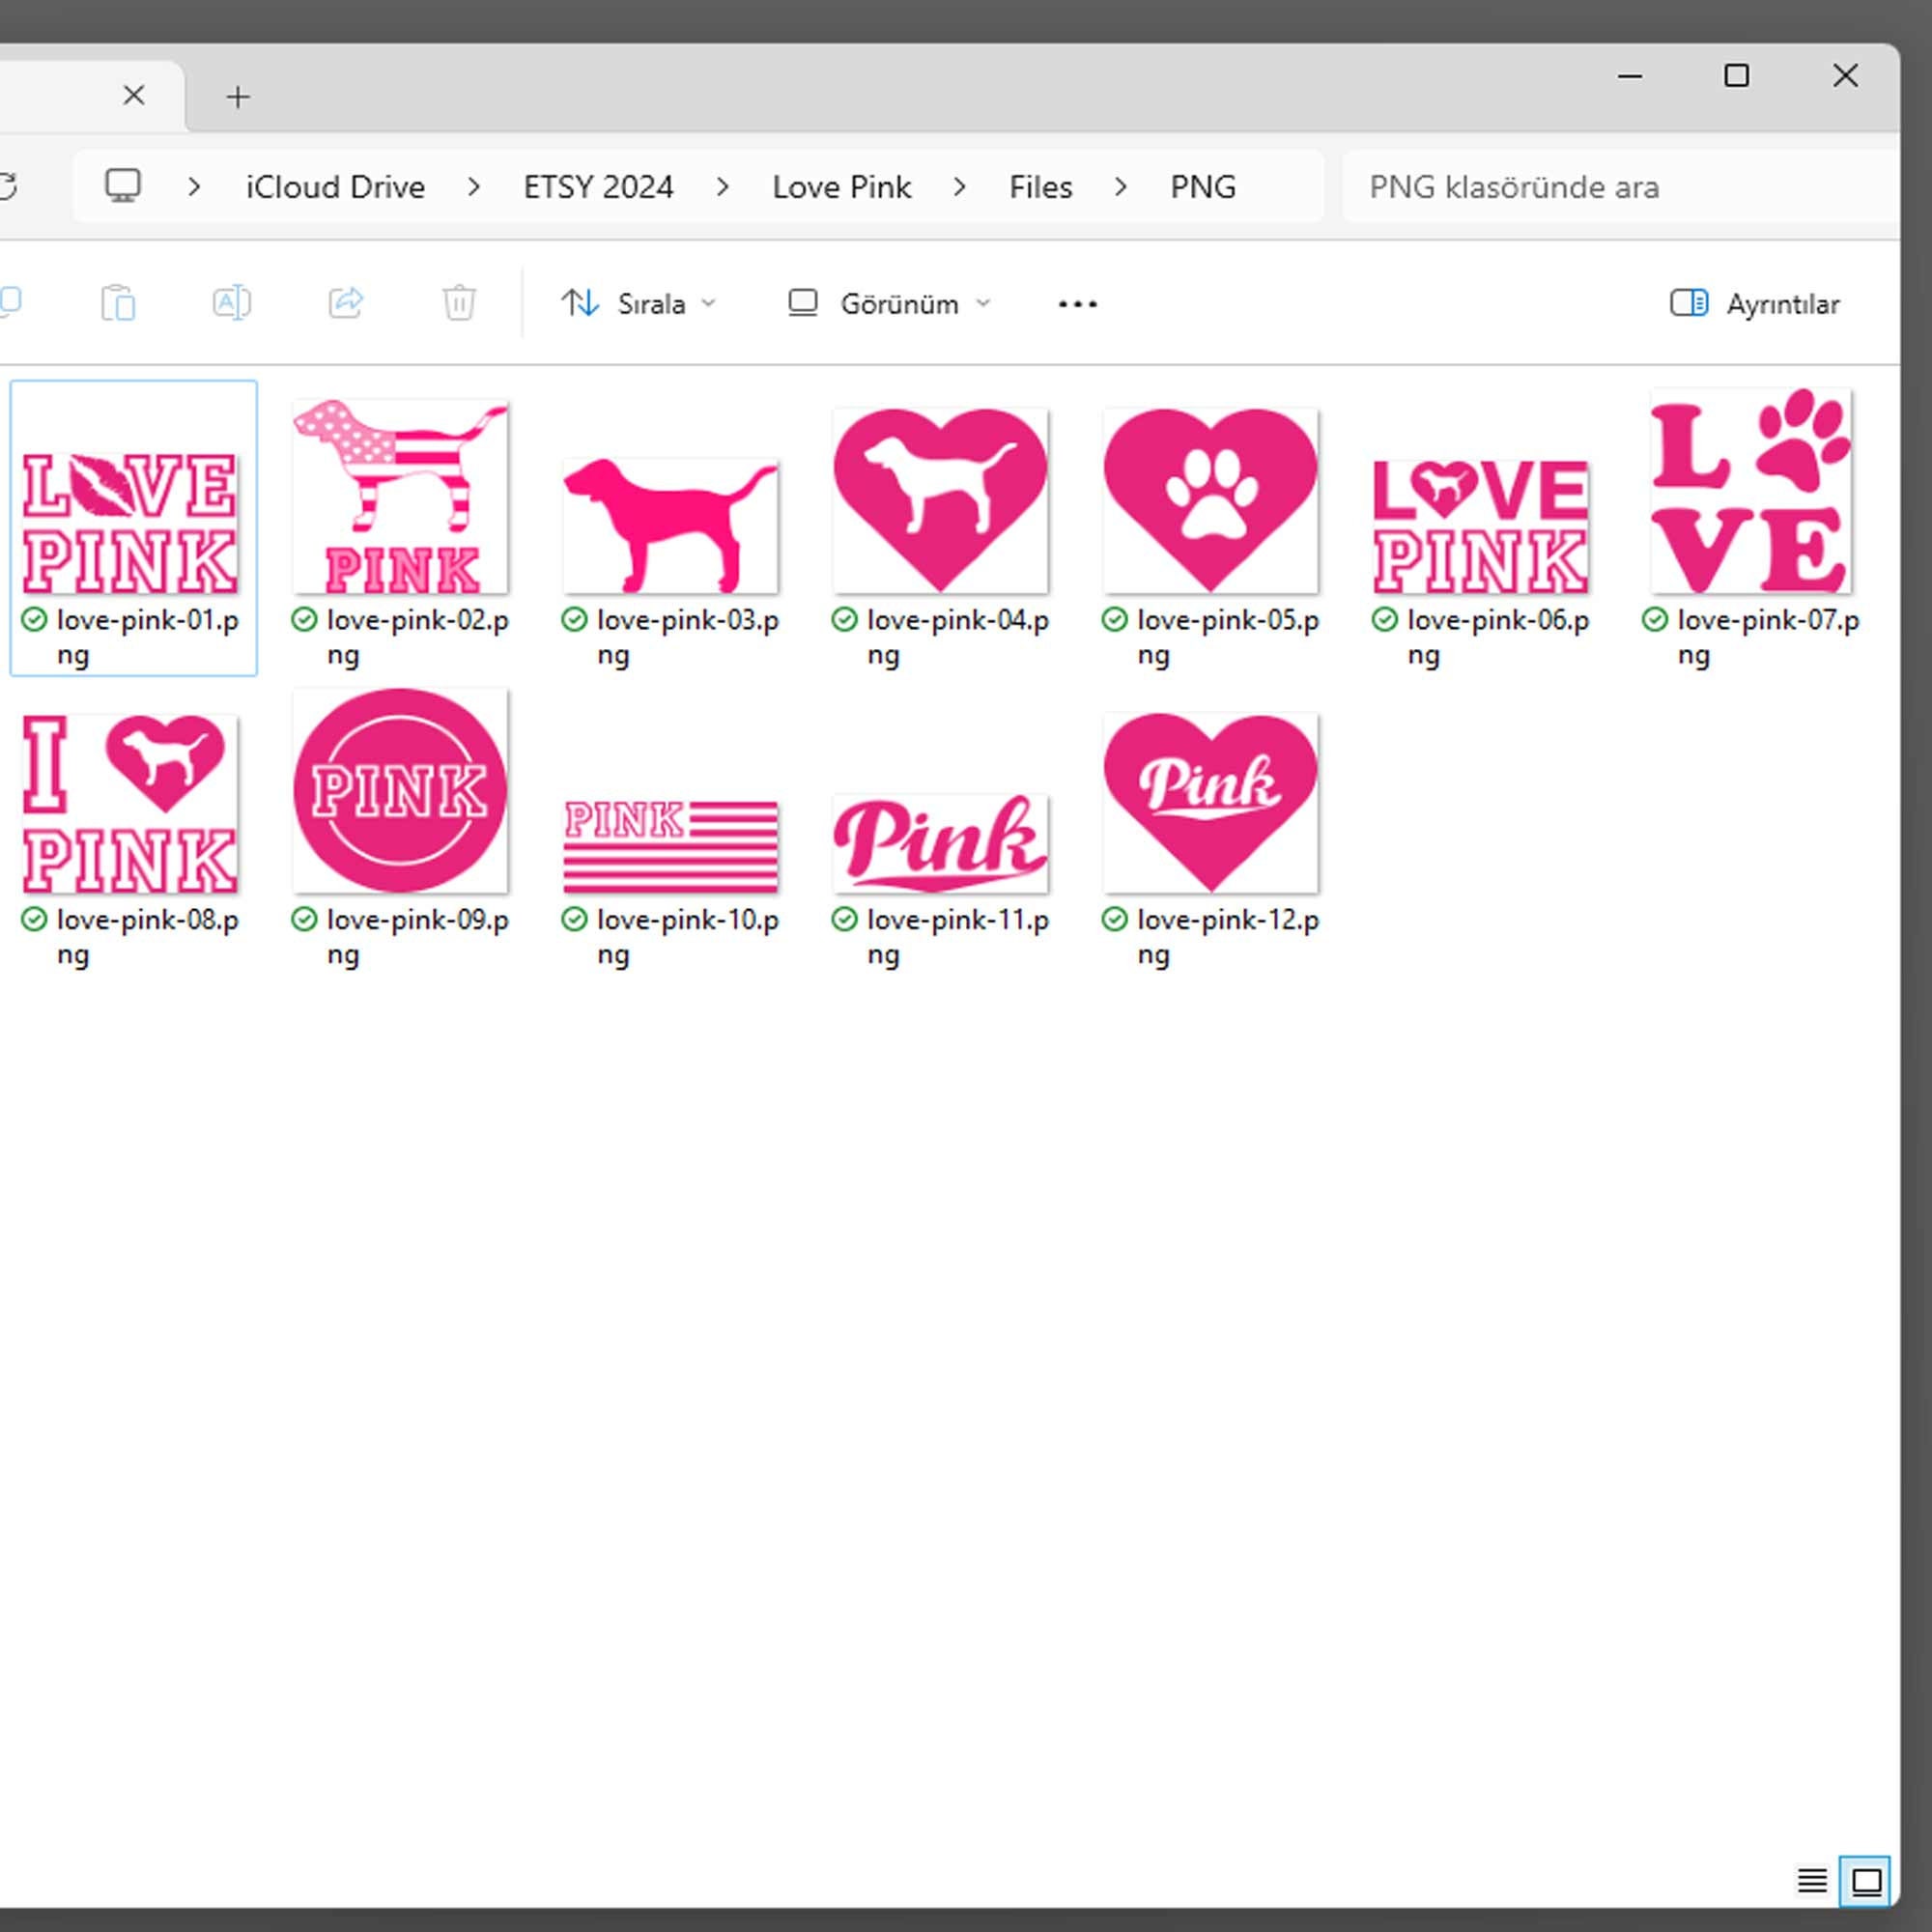
Task: Go to iCloud Drive from the breadcrumb
Action: click(334, 185)
